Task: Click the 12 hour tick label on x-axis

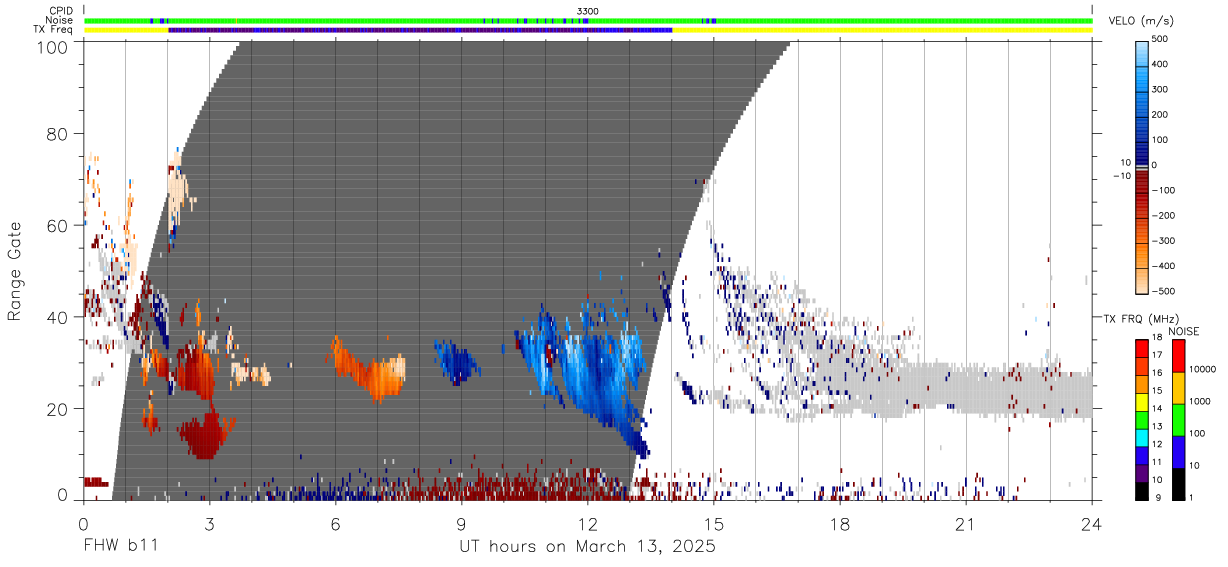Action: coord(587,523)
